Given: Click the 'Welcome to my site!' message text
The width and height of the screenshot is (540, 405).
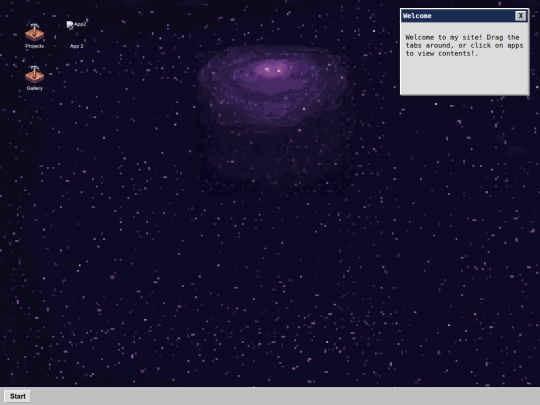Looking at the screenshot, I should tap(464, 45).
